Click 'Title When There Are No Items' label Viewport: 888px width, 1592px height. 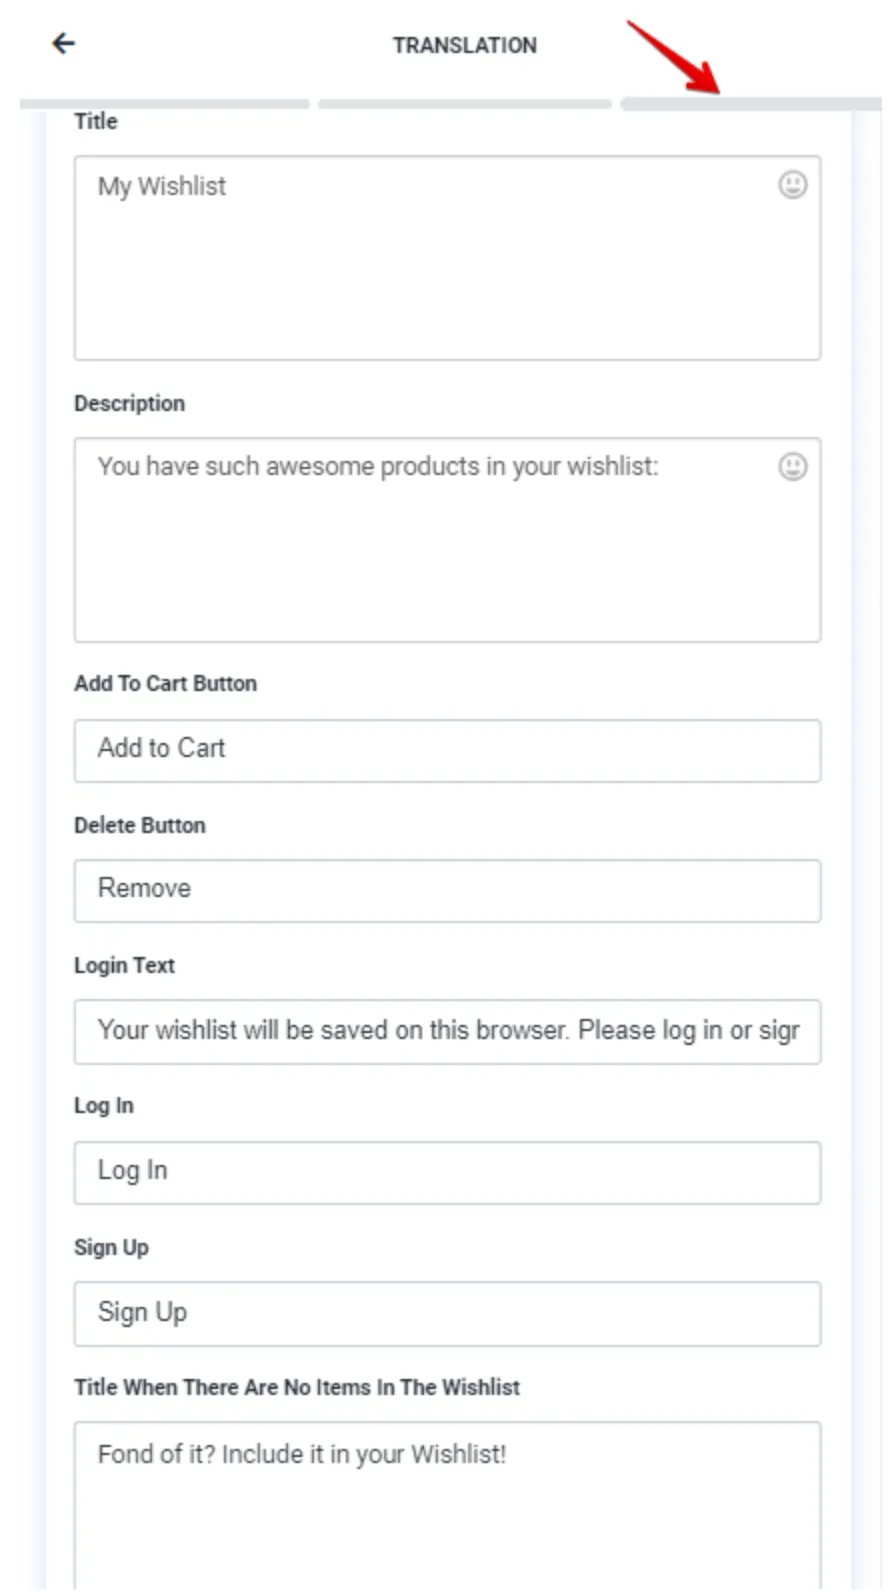coord(297,1388)
